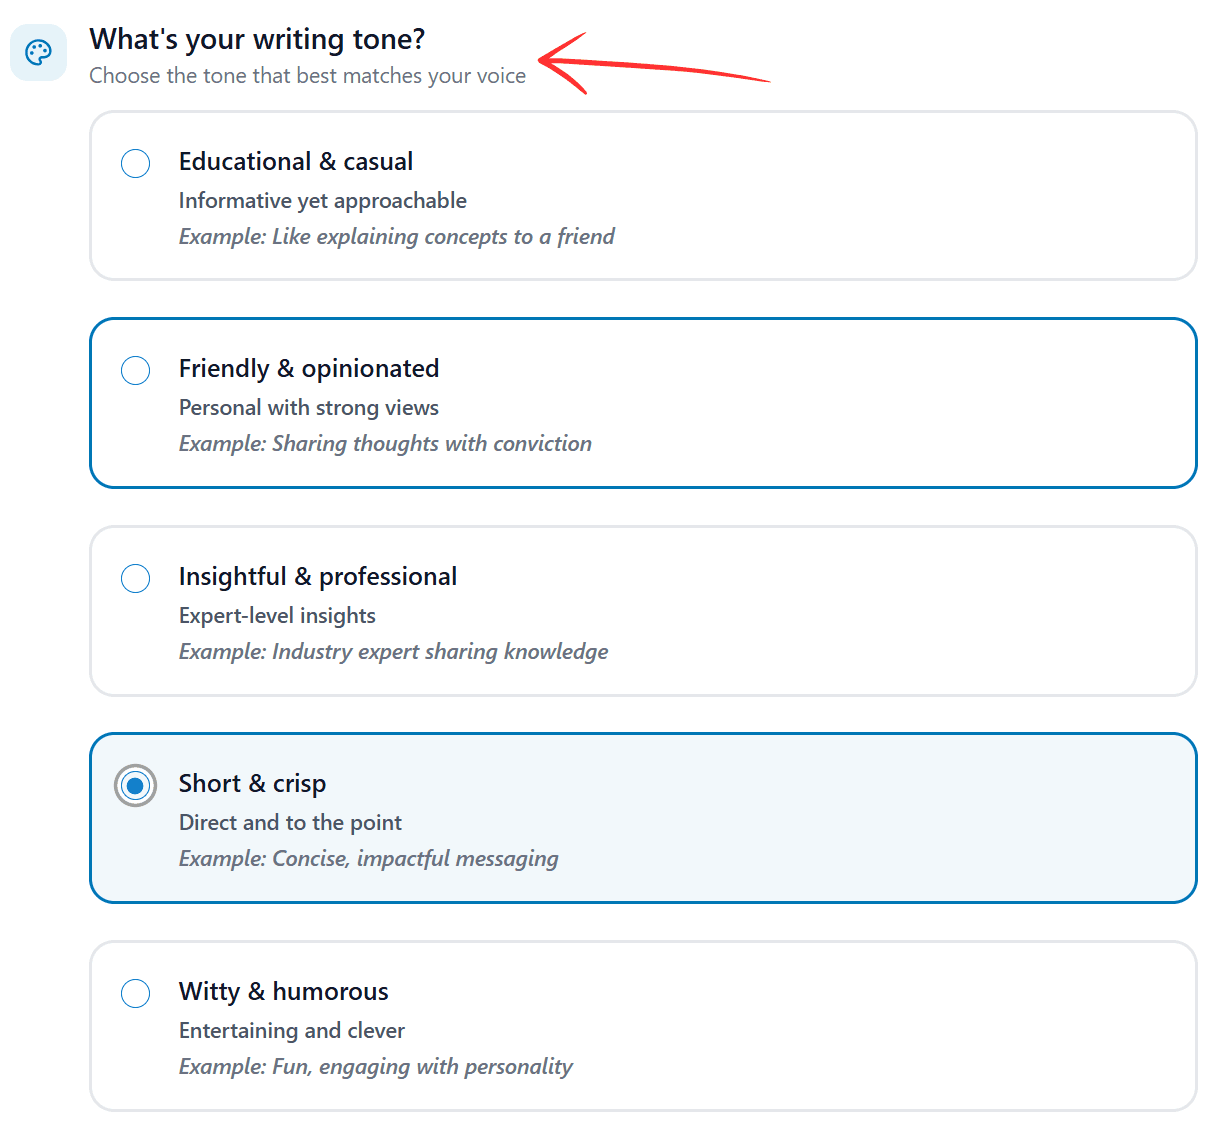Viewport: 1224px width, 1135px height.
Task: Click the text Expert-level insights
Action: [277, 615]
